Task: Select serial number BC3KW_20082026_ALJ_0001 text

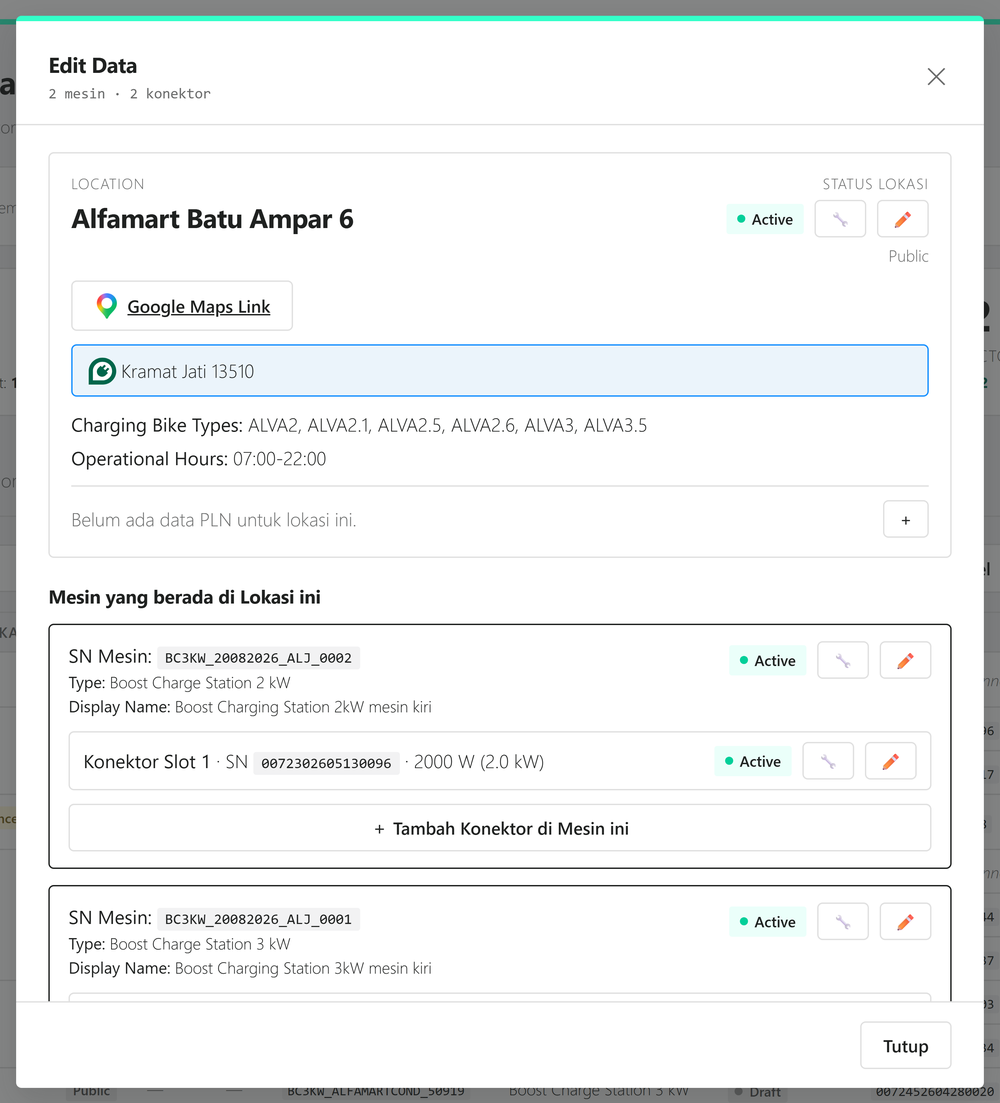Action: coord(258,919)
